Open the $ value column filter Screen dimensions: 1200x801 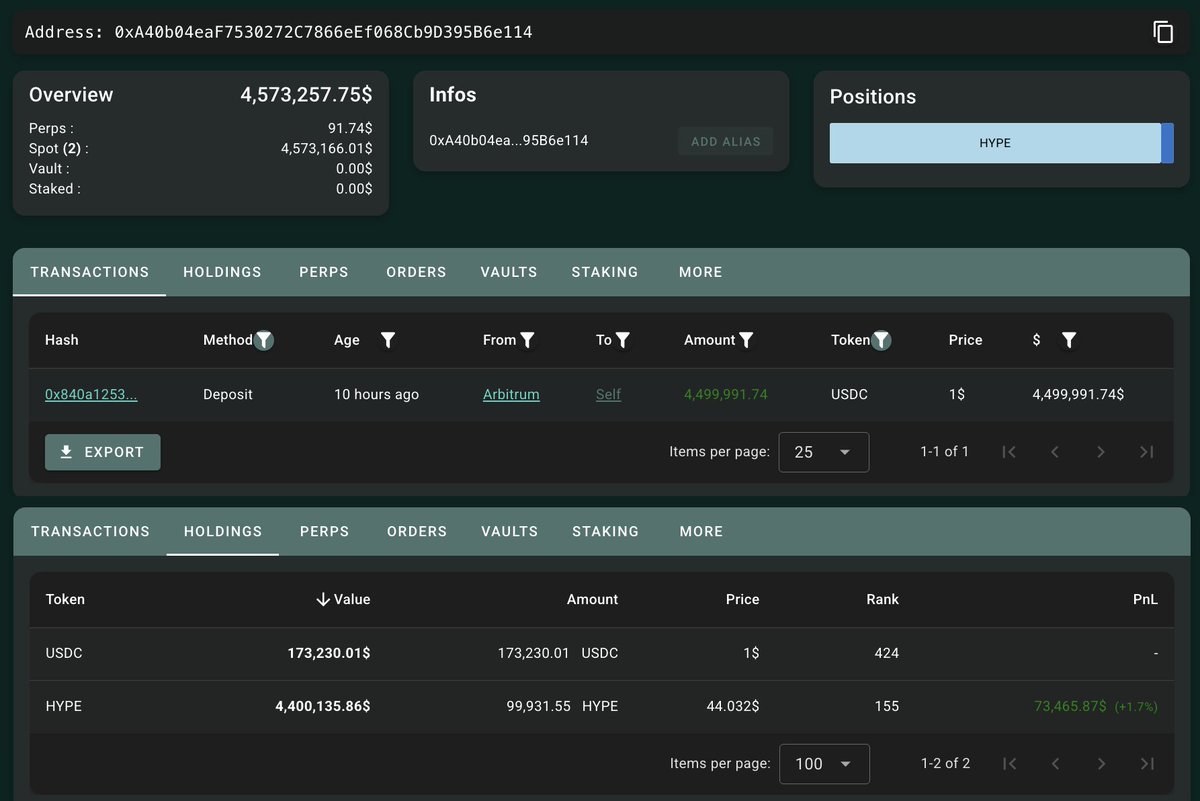click(1068, 340)
